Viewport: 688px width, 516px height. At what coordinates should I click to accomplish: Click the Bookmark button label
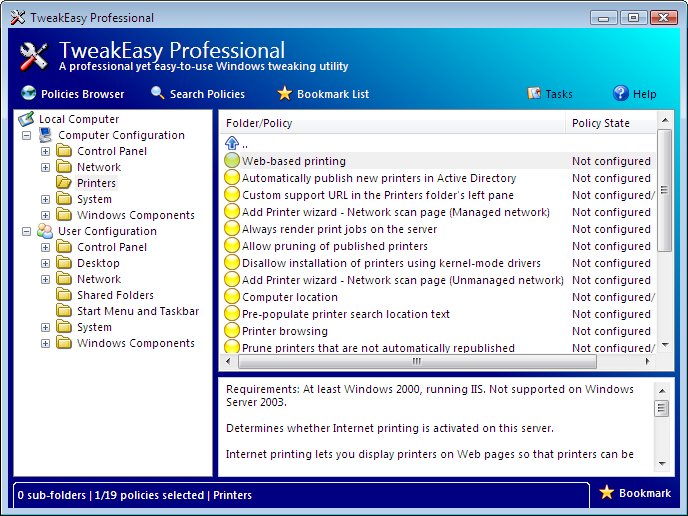645,493
